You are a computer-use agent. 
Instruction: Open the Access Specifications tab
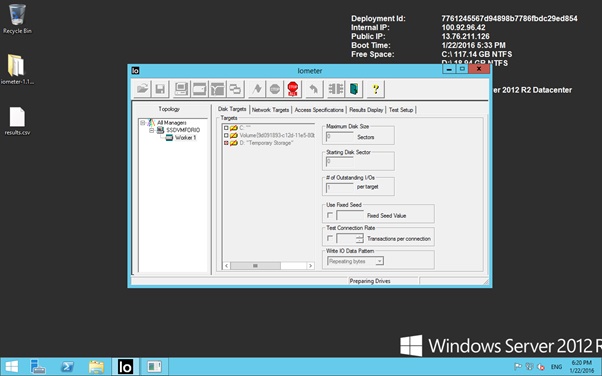click(319, 110)
